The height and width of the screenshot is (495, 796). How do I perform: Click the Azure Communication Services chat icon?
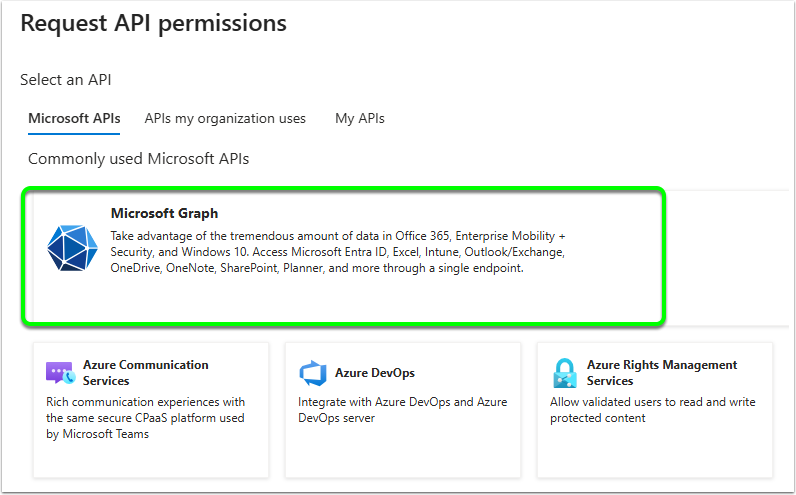(60, 373)
